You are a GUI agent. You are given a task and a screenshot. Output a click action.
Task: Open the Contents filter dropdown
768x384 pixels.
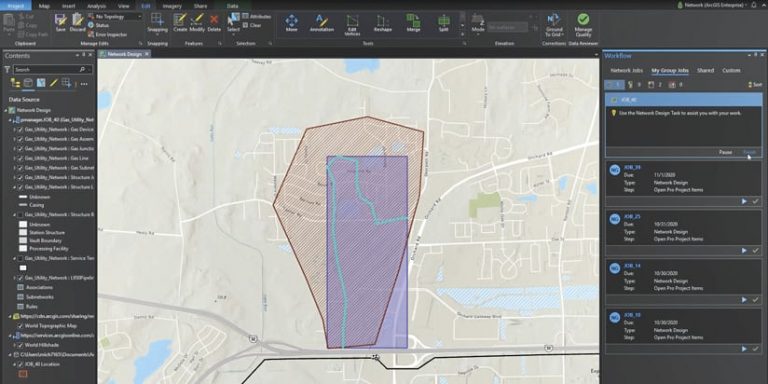(7, 70)
